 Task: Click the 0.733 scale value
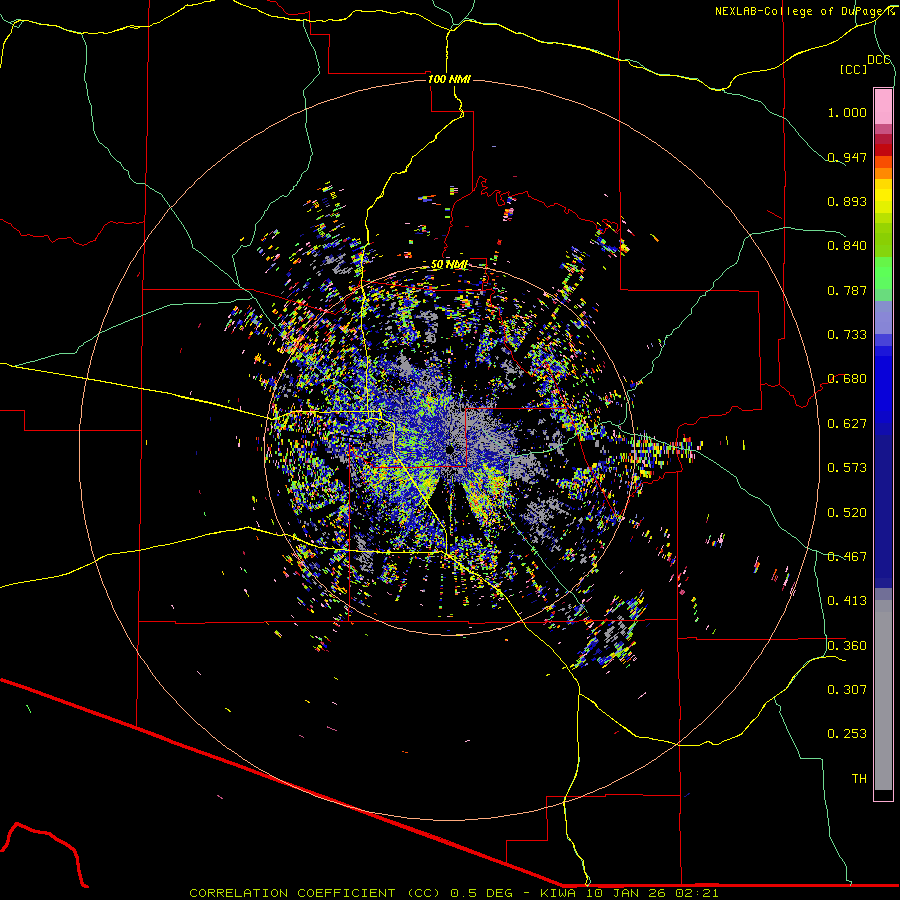[847, 334]
